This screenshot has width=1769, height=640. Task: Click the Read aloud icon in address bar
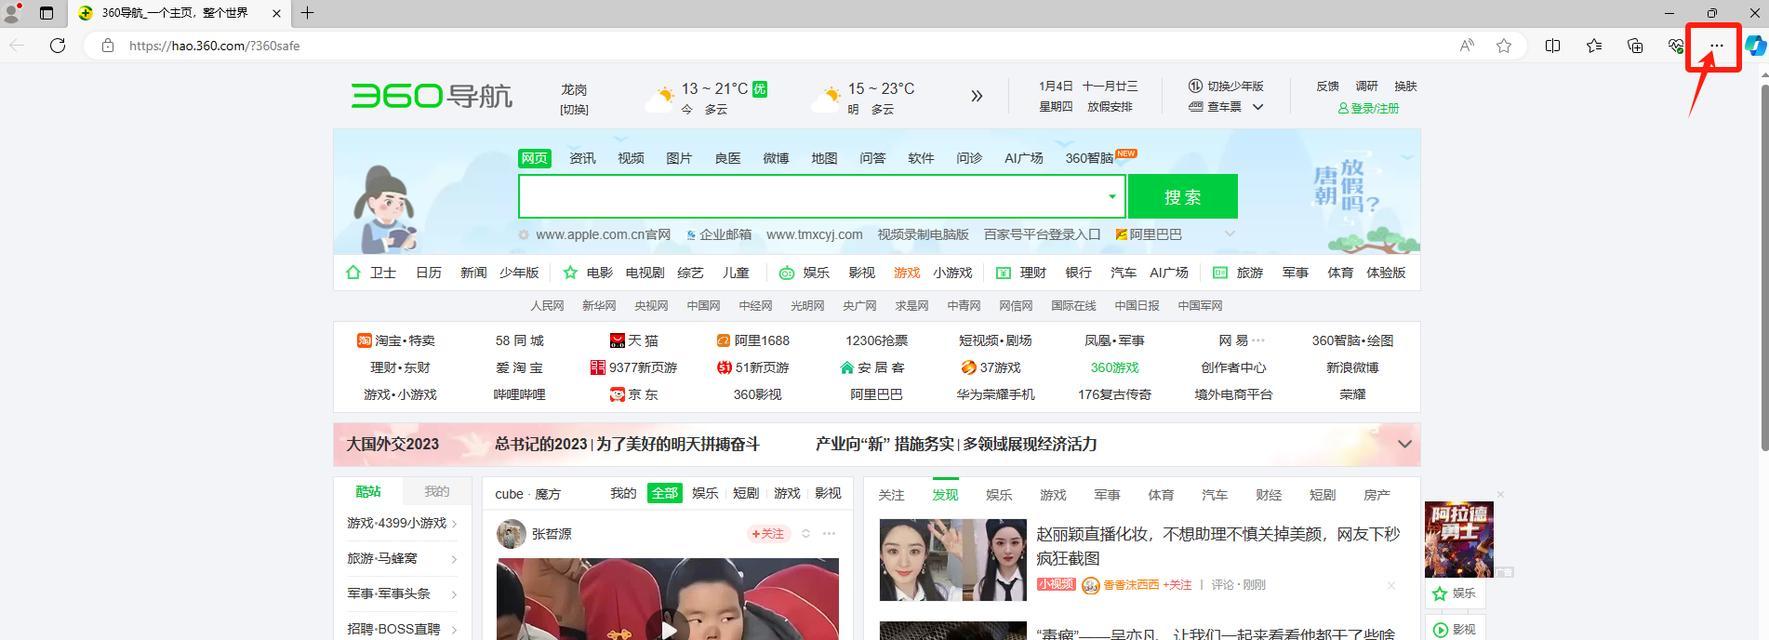tap(1467, 45)
